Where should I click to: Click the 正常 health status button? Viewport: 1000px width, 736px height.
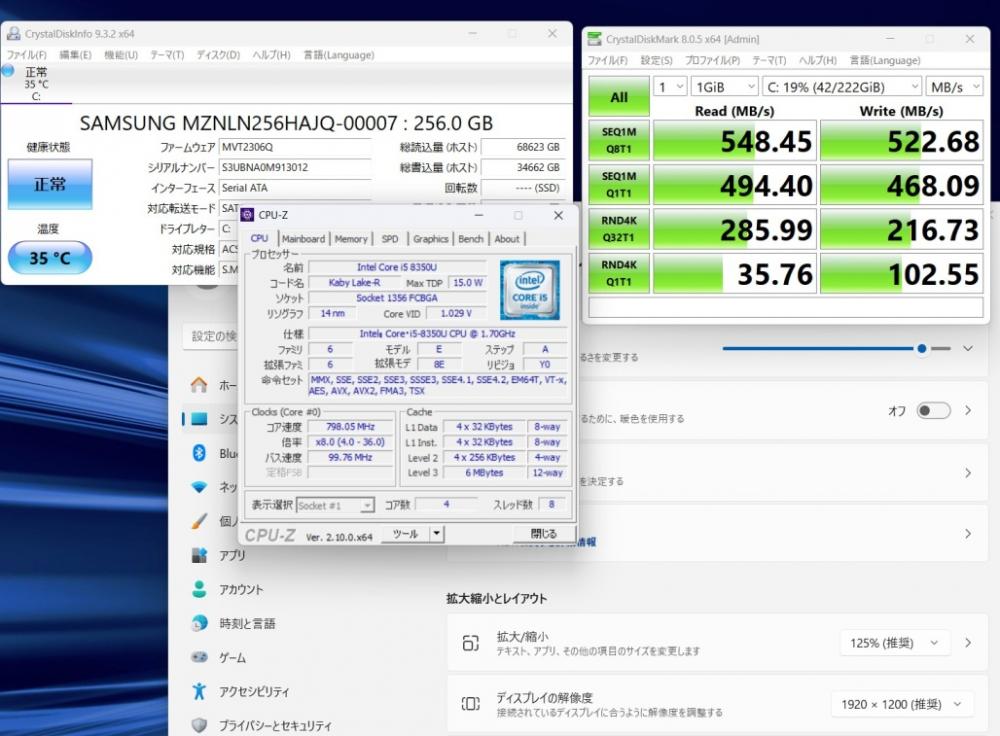pyautogui.click(x=50, y=184)
